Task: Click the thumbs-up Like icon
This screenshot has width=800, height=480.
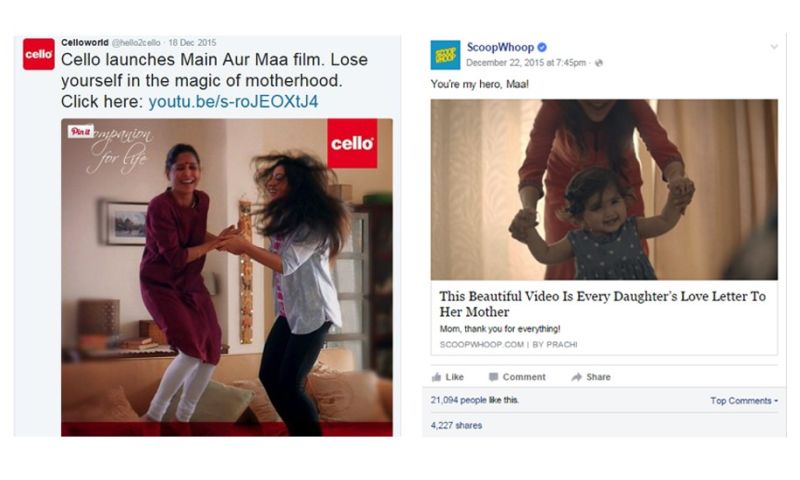Action: [436, 377]
